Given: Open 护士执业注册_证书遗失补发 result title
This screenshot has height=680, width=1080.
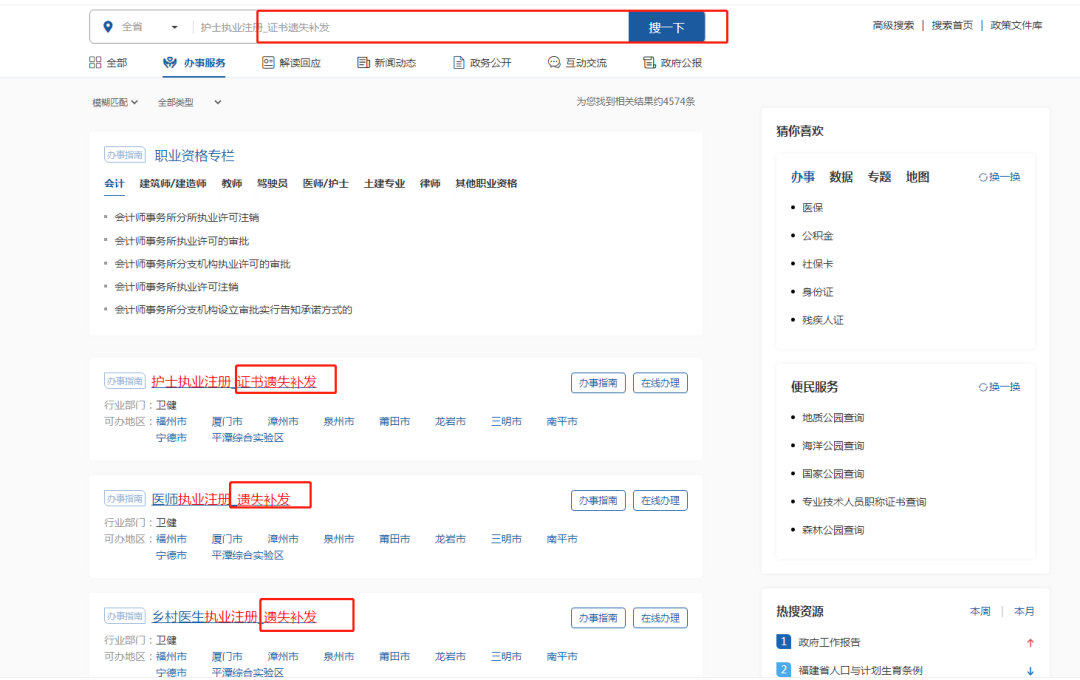Looking at the screenshot, I should click(x=234, y=382).
